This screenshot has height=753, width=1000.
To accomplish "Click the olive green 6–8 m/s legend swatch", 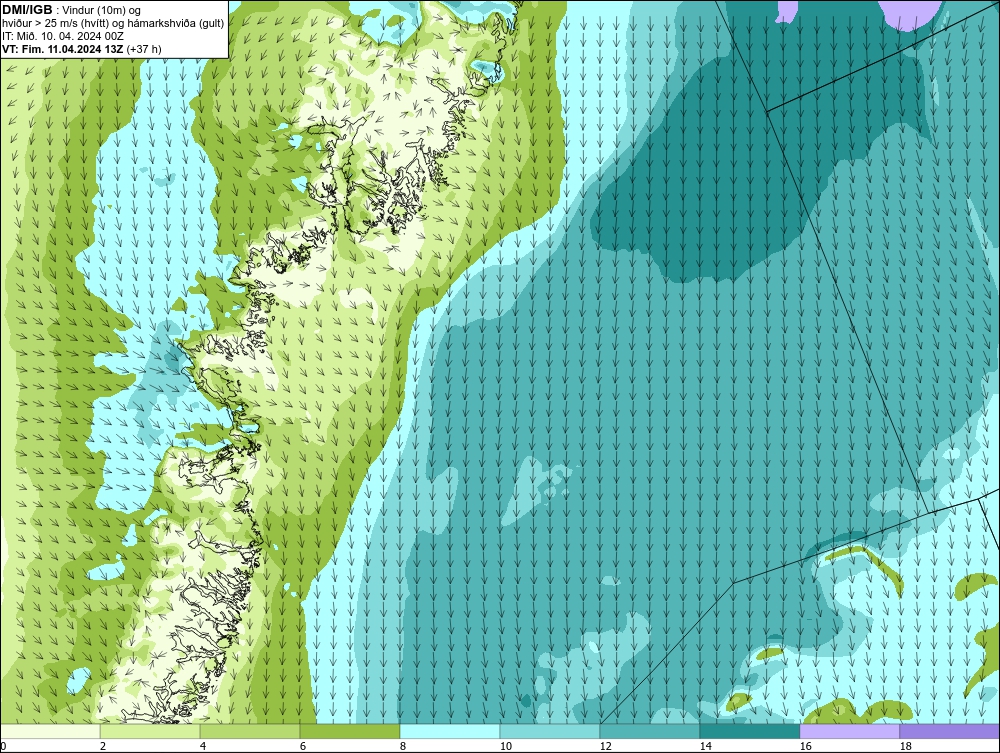I will point(349,731).
